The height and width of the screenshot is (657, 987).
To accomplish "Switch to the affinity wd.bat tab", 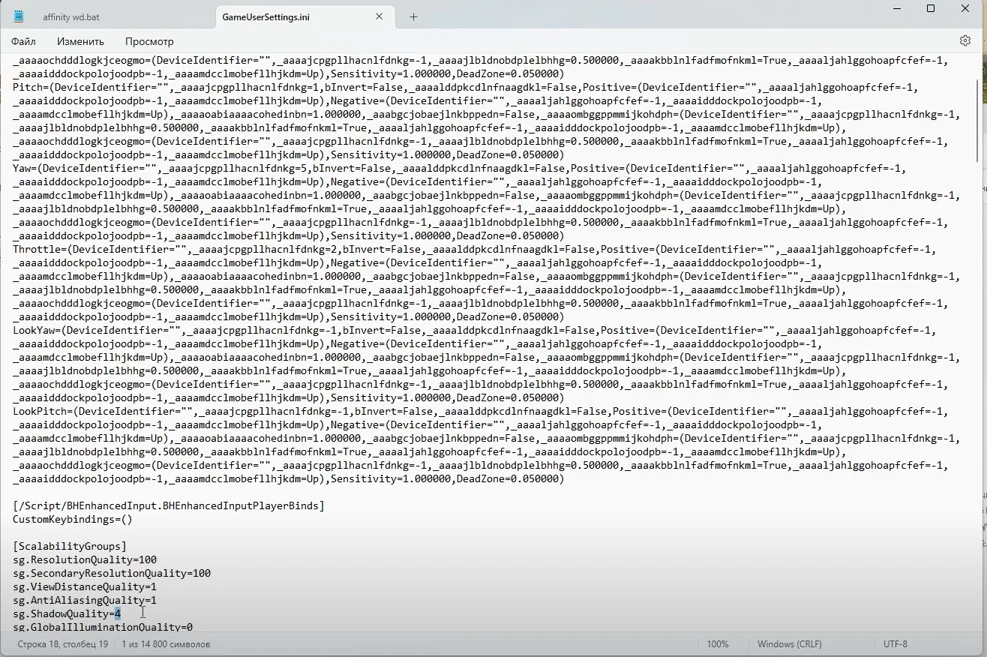I will [x=71, y=17].
